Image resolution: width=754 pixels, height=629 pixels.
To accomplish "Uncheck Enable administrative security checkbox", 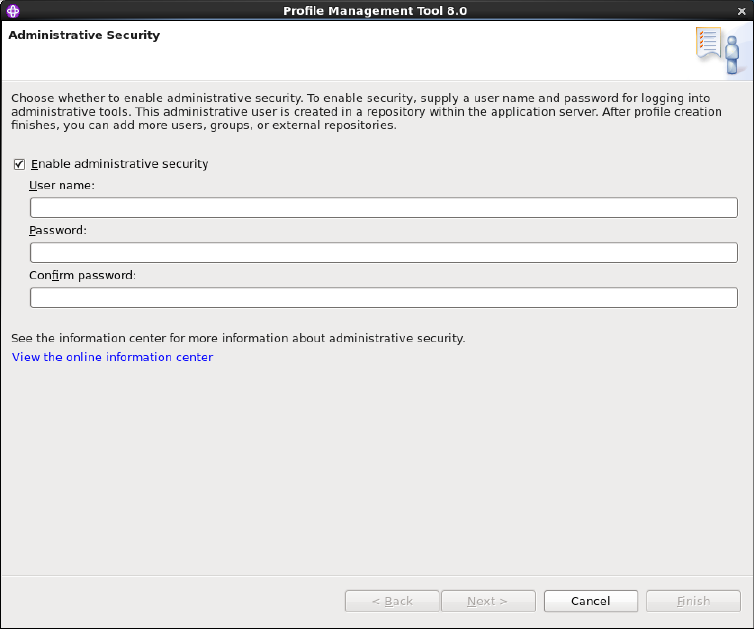I will click(19, 164).
